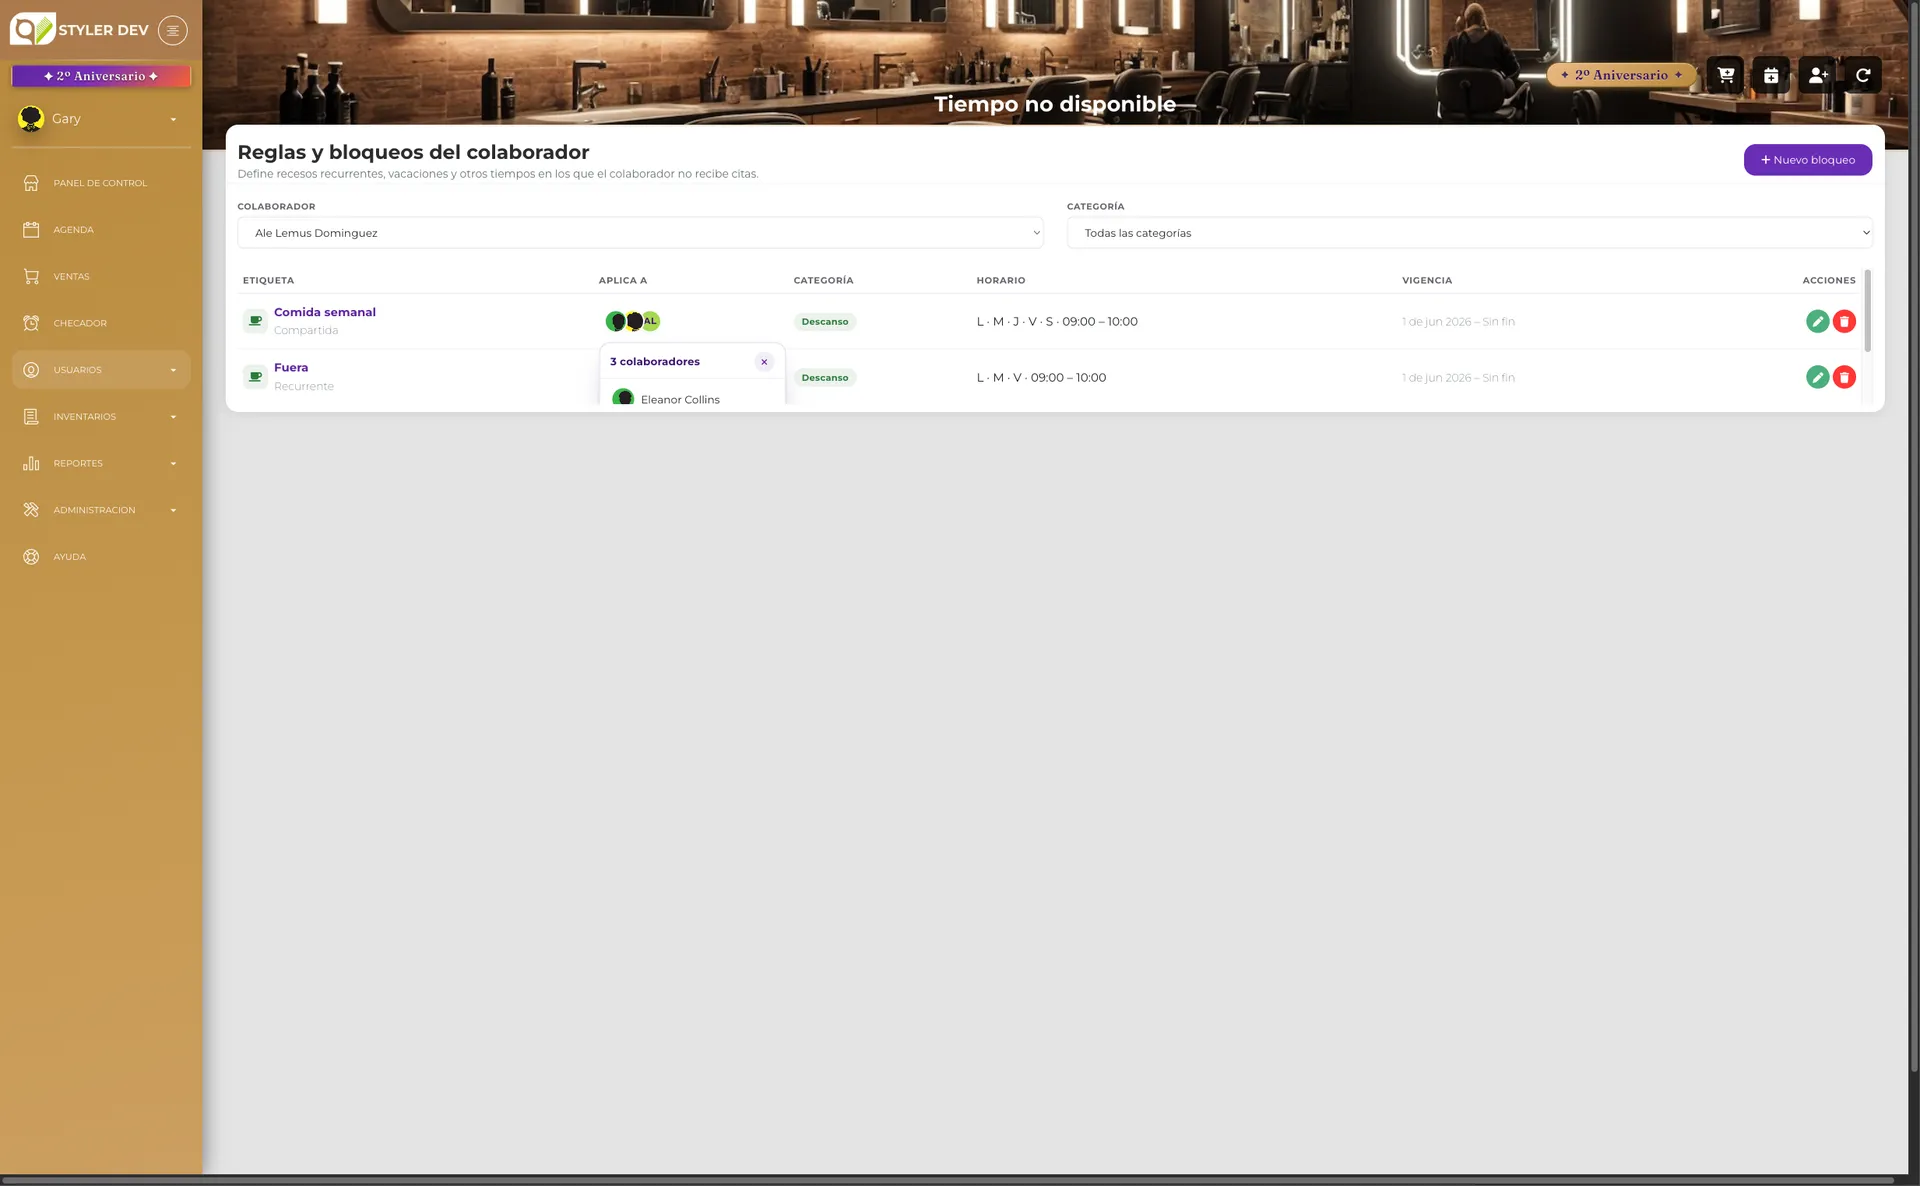Screen dimensions: 1920x1186
Task: Delete the Comida semanal rule
Action: pos(1844,321)
